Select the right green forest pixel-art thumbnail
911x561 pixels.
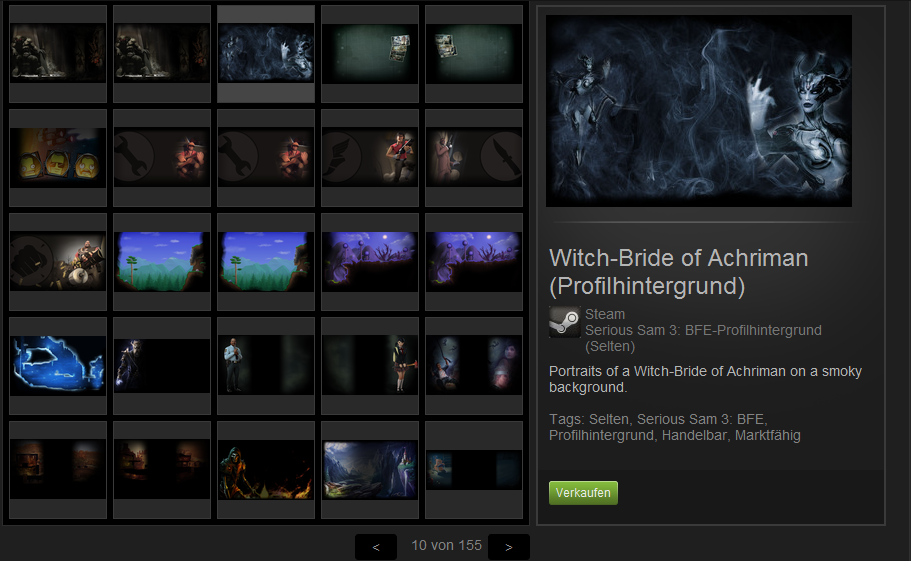point(266,261)
